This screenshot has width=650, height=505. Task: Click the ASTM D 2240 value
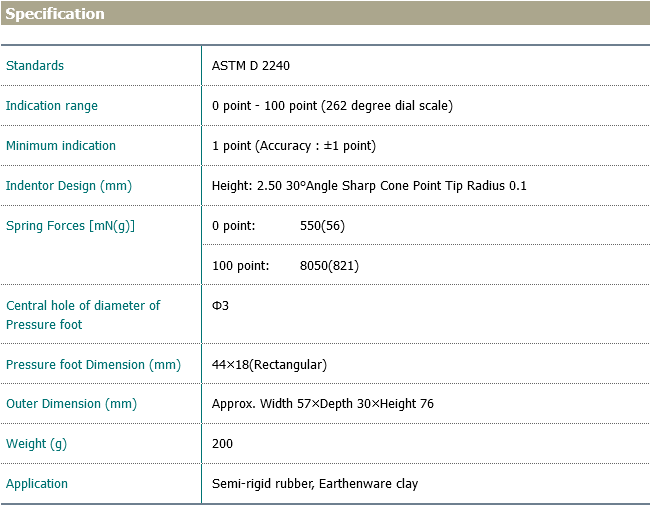251,66
